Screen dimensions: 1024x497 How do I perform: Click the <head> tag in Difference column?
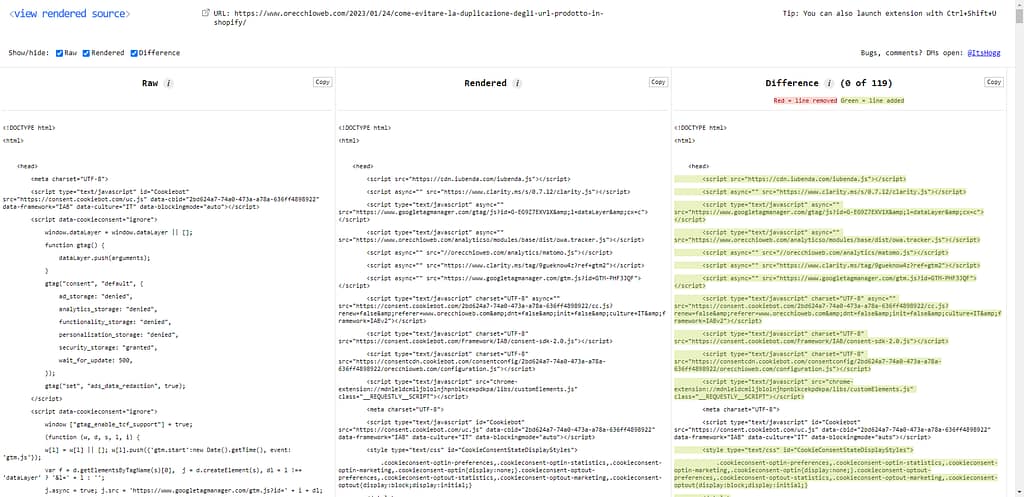(699, 166)
